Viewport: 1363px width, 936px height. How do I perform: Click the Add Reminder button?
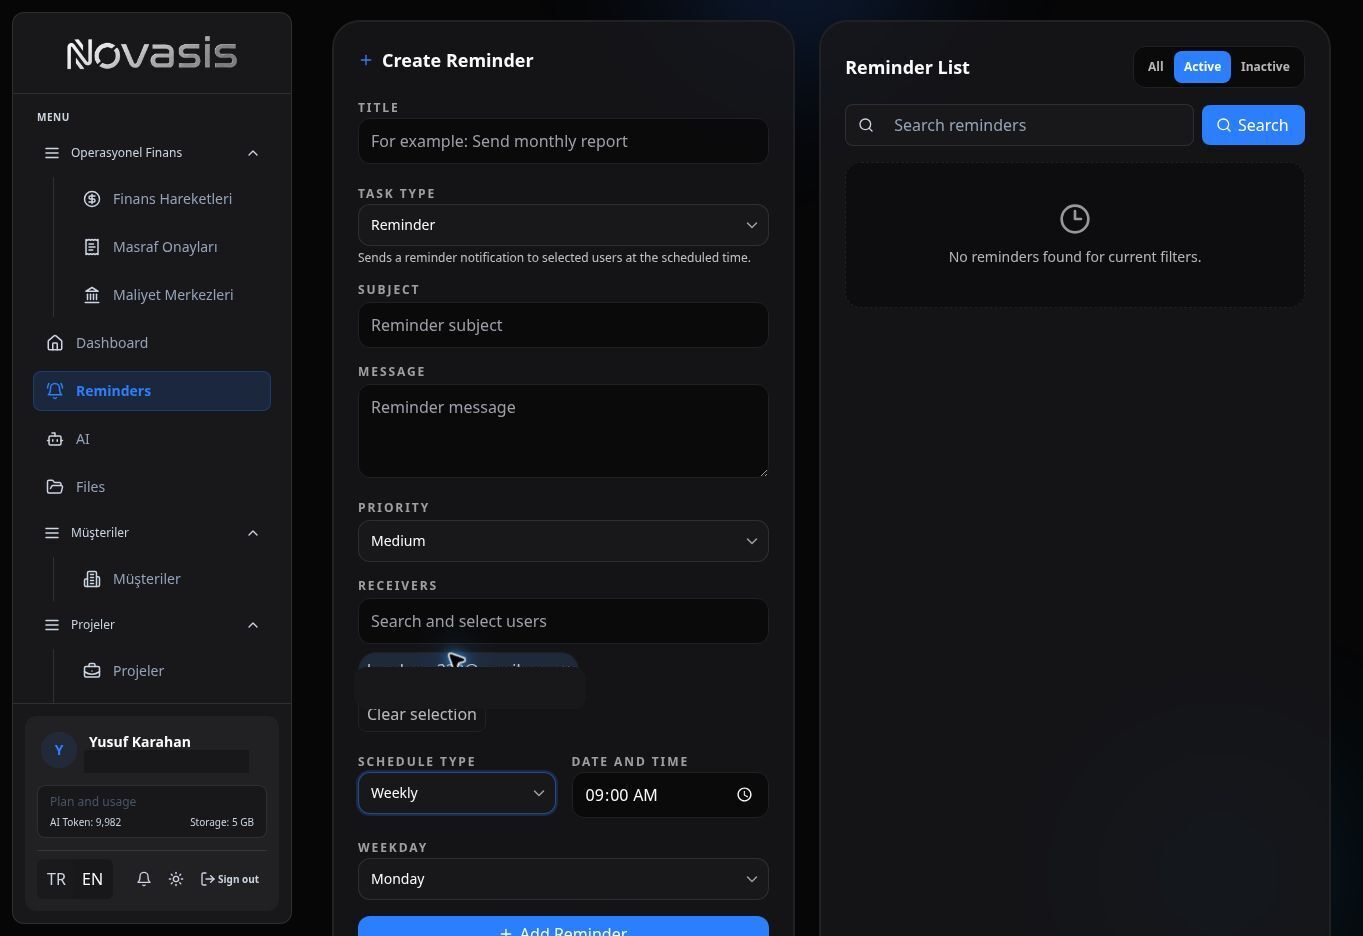[563, 927]
